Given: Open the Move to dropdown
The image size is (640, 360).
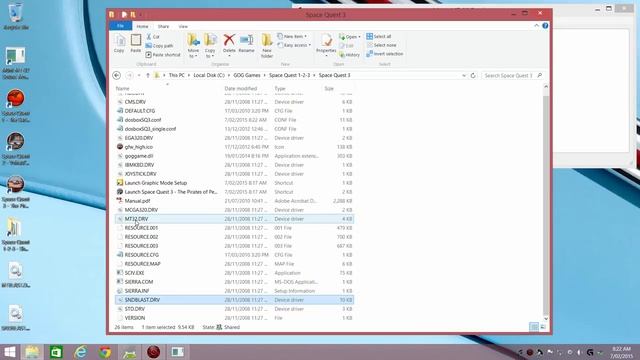Looking at the screenshot, I should pos(193,46).
